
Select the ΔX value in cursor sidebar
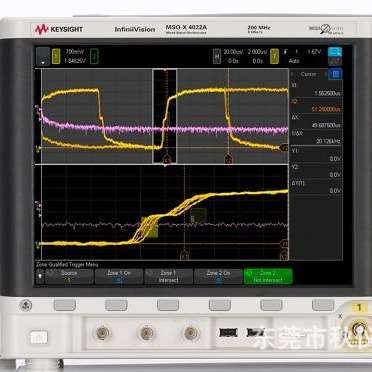pyautogui.click(x=327, y=126)
